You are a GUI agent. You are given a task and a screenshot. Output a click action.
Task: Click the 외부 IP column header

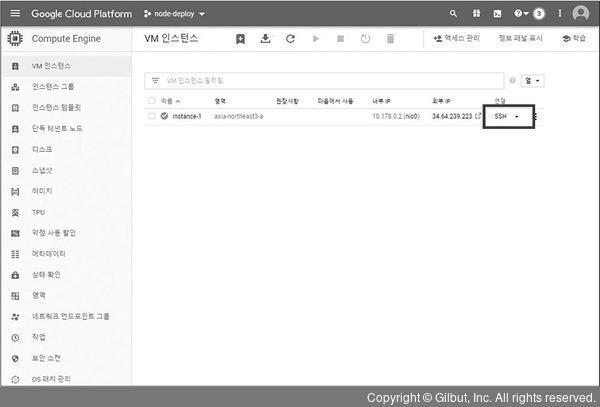click(441, 101)
